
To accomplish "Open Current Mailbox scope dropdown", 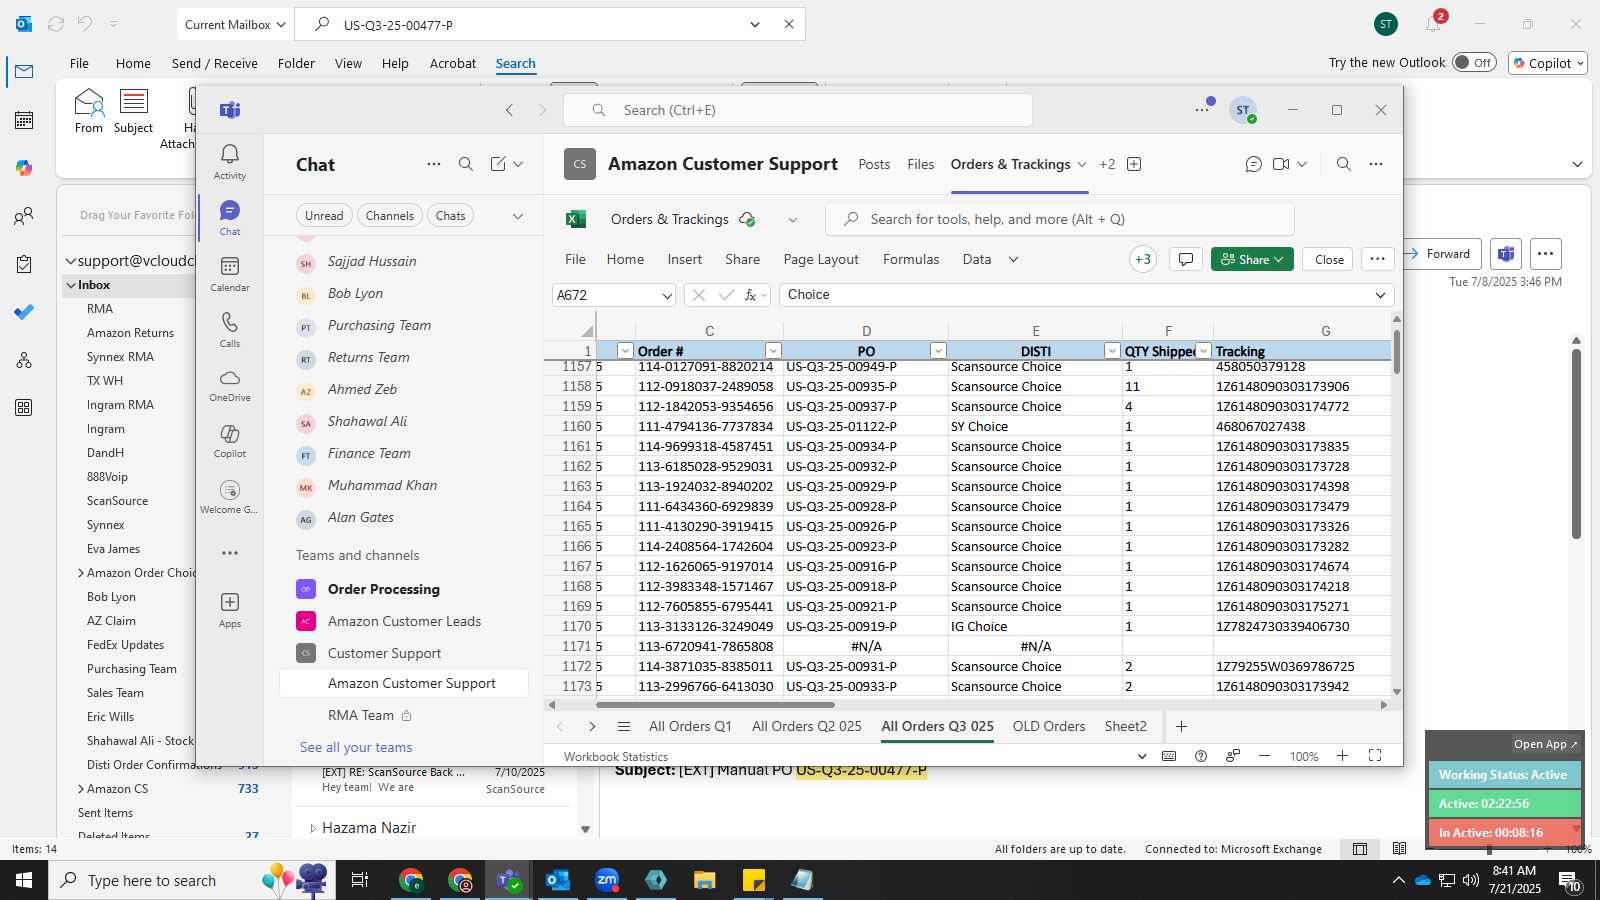I will coord(236,24).
